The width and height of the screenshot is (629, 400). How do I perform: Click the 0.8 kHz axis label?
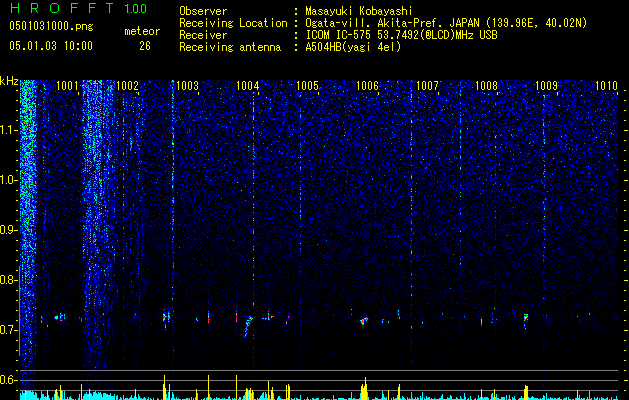pos(8,280)
